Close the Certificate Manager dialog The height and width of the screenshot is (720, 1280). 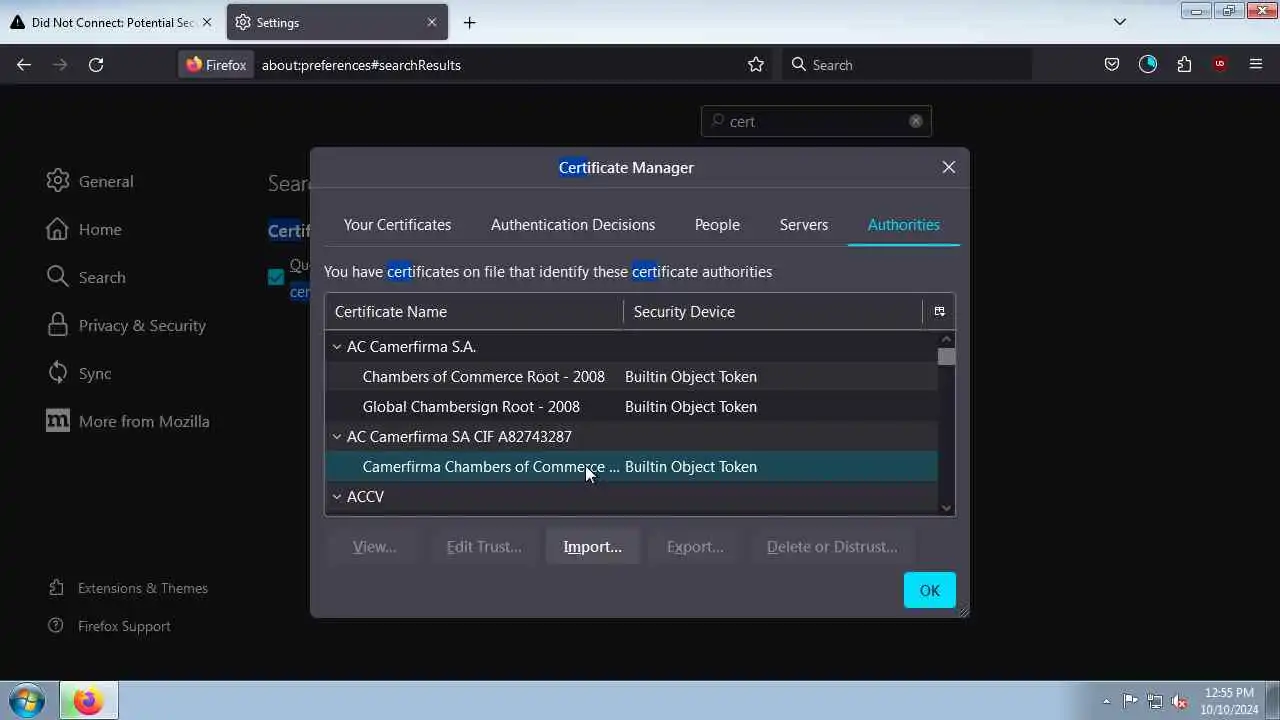(949, 167)
